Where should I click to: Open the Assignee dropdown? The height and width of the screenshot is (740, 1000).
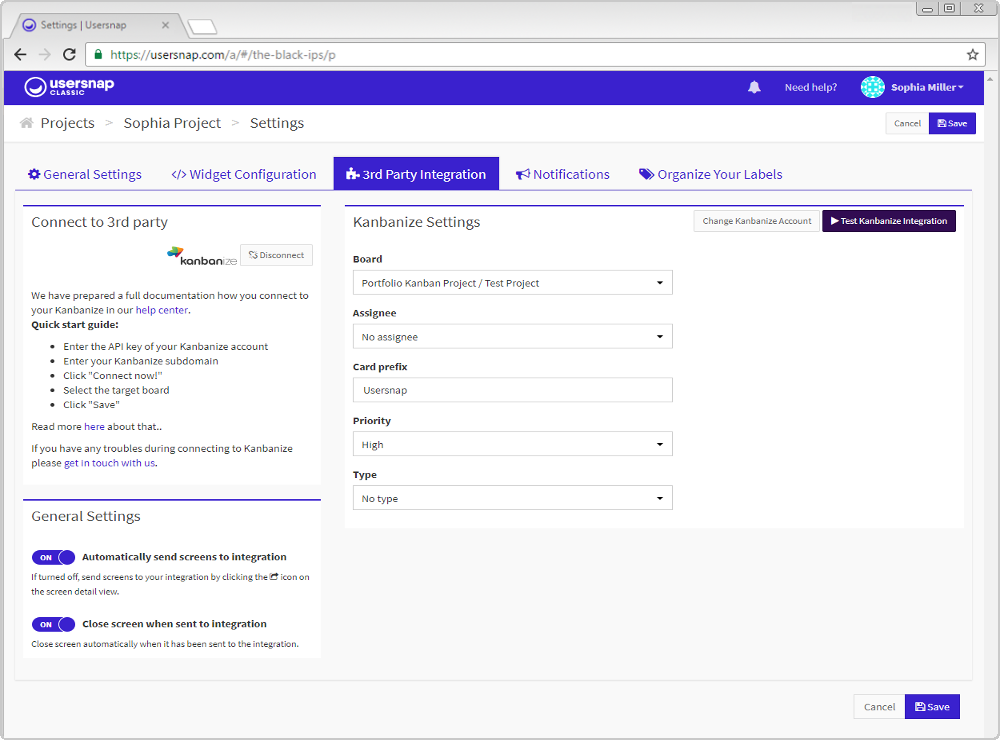(x=513, y=336)
